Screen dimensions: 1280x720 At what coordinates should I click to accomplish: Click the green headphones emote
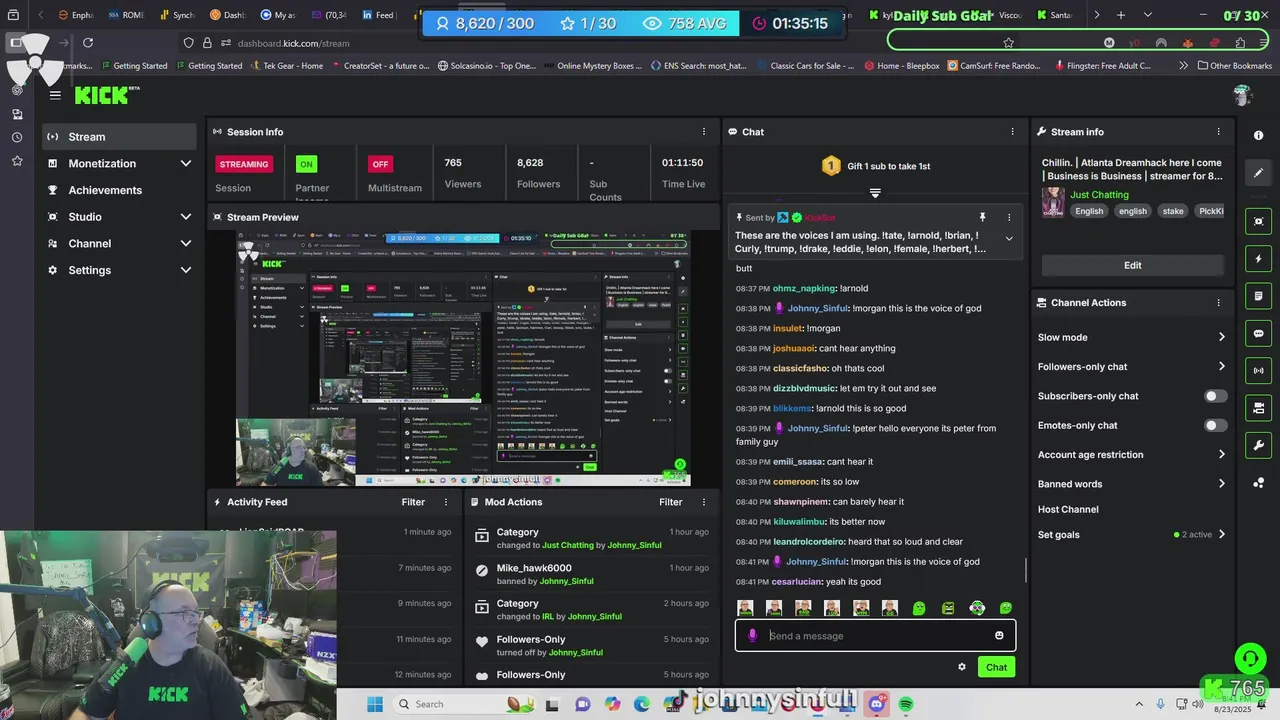(977, 608)
